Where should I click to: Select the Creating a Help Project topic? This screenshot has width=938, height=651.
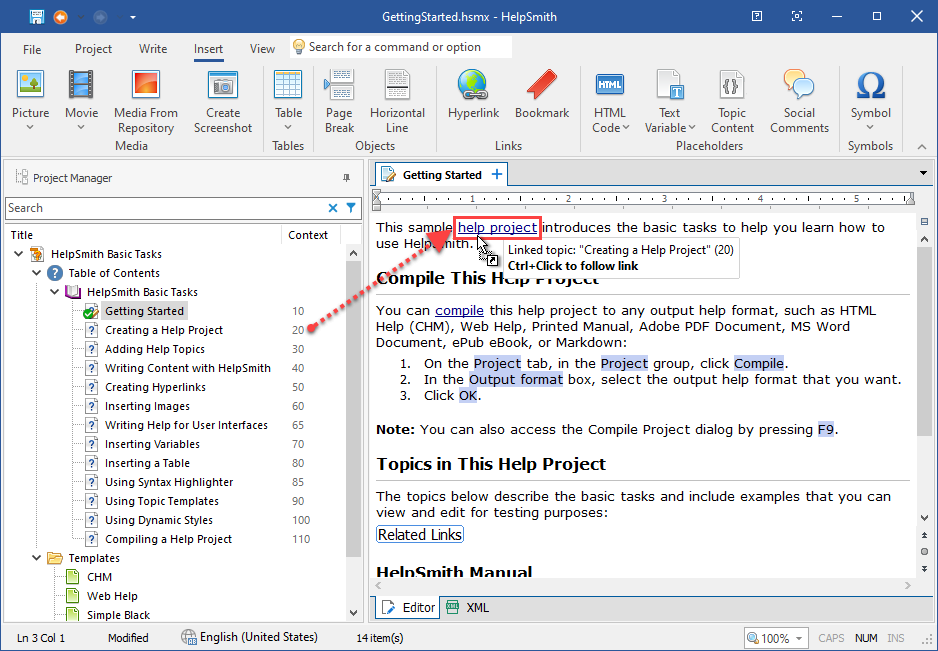(164, 330)
